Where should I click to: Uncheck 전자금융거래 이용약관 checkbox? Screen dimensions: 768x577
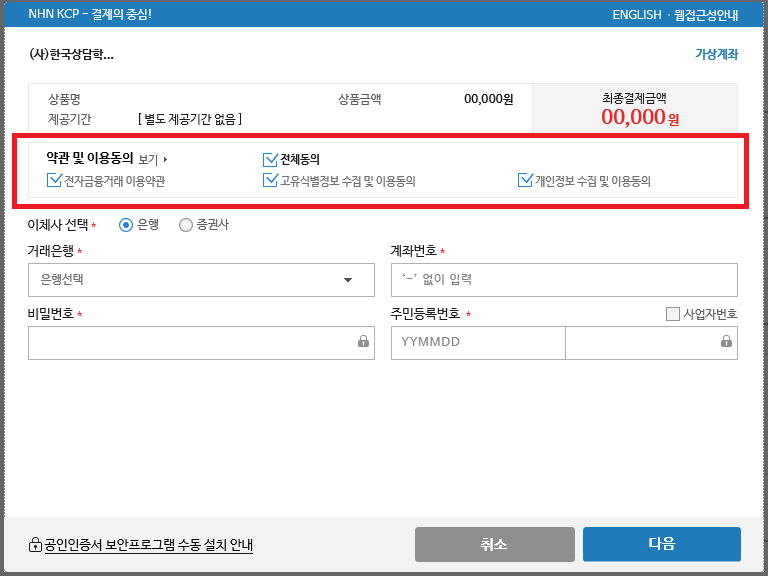point(54,180)
